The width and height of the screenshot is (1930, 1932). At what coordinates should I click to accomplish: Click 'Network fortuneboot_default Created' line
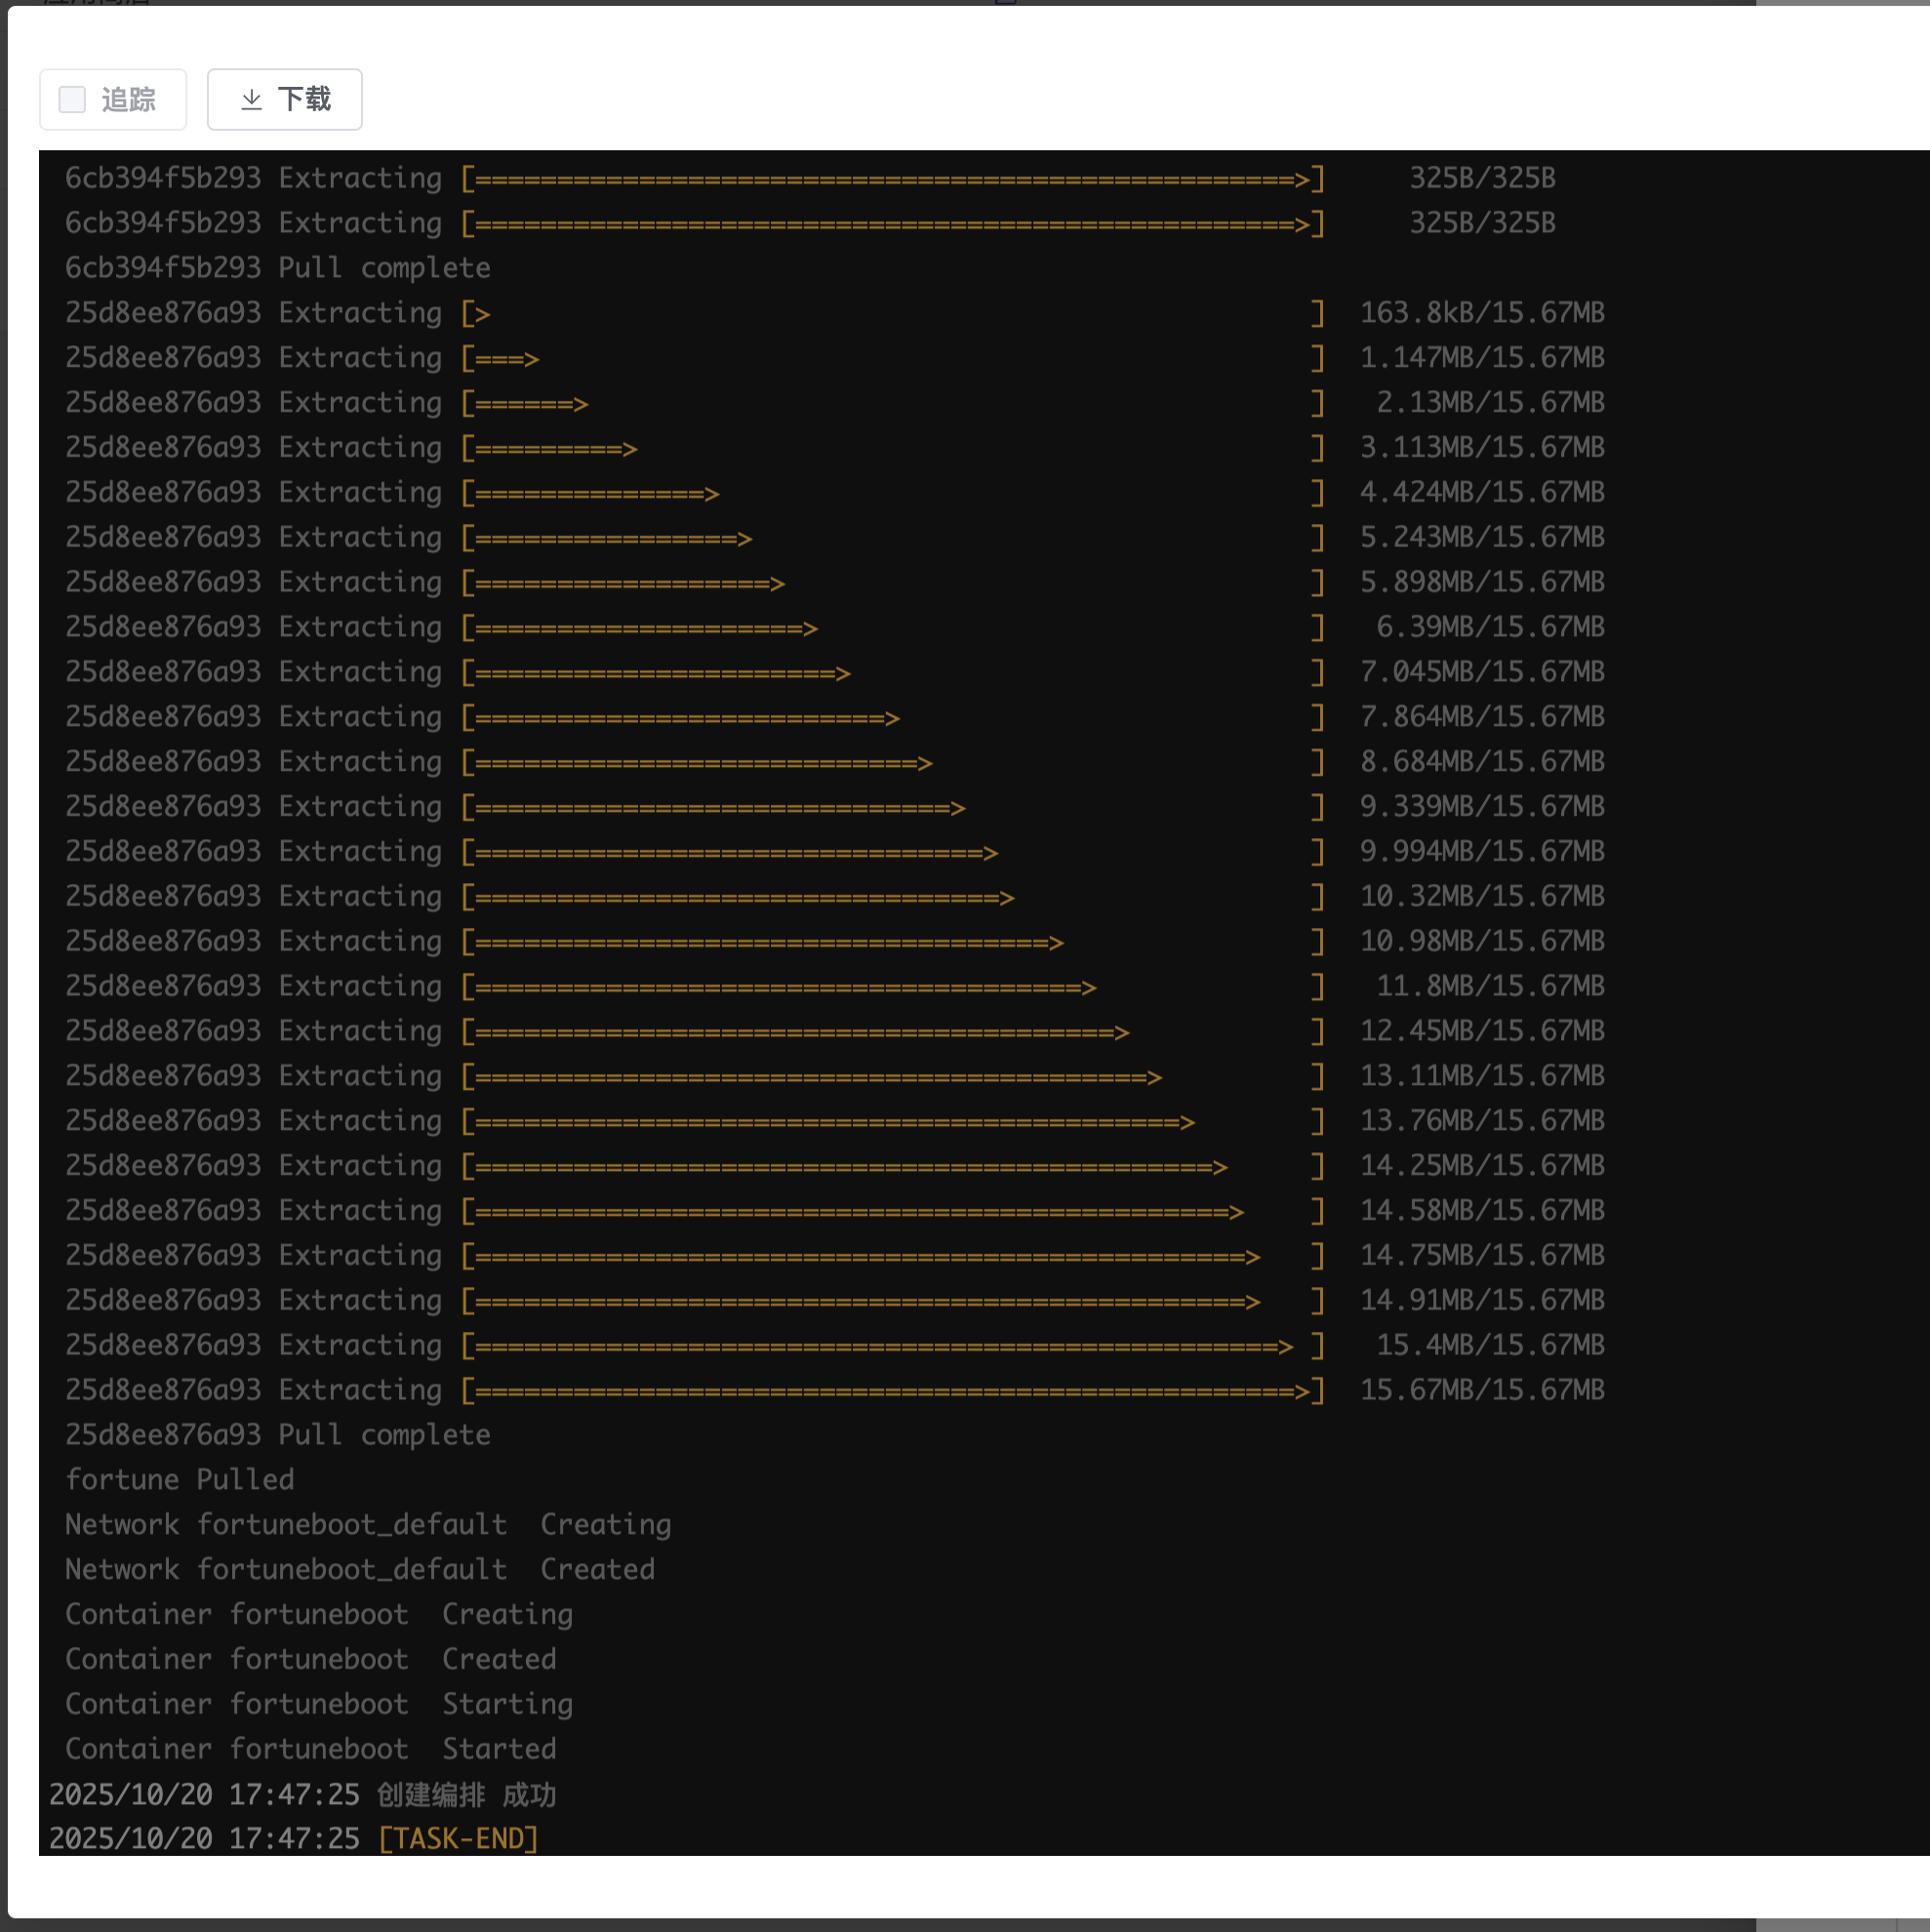[x=360, y=1569]
